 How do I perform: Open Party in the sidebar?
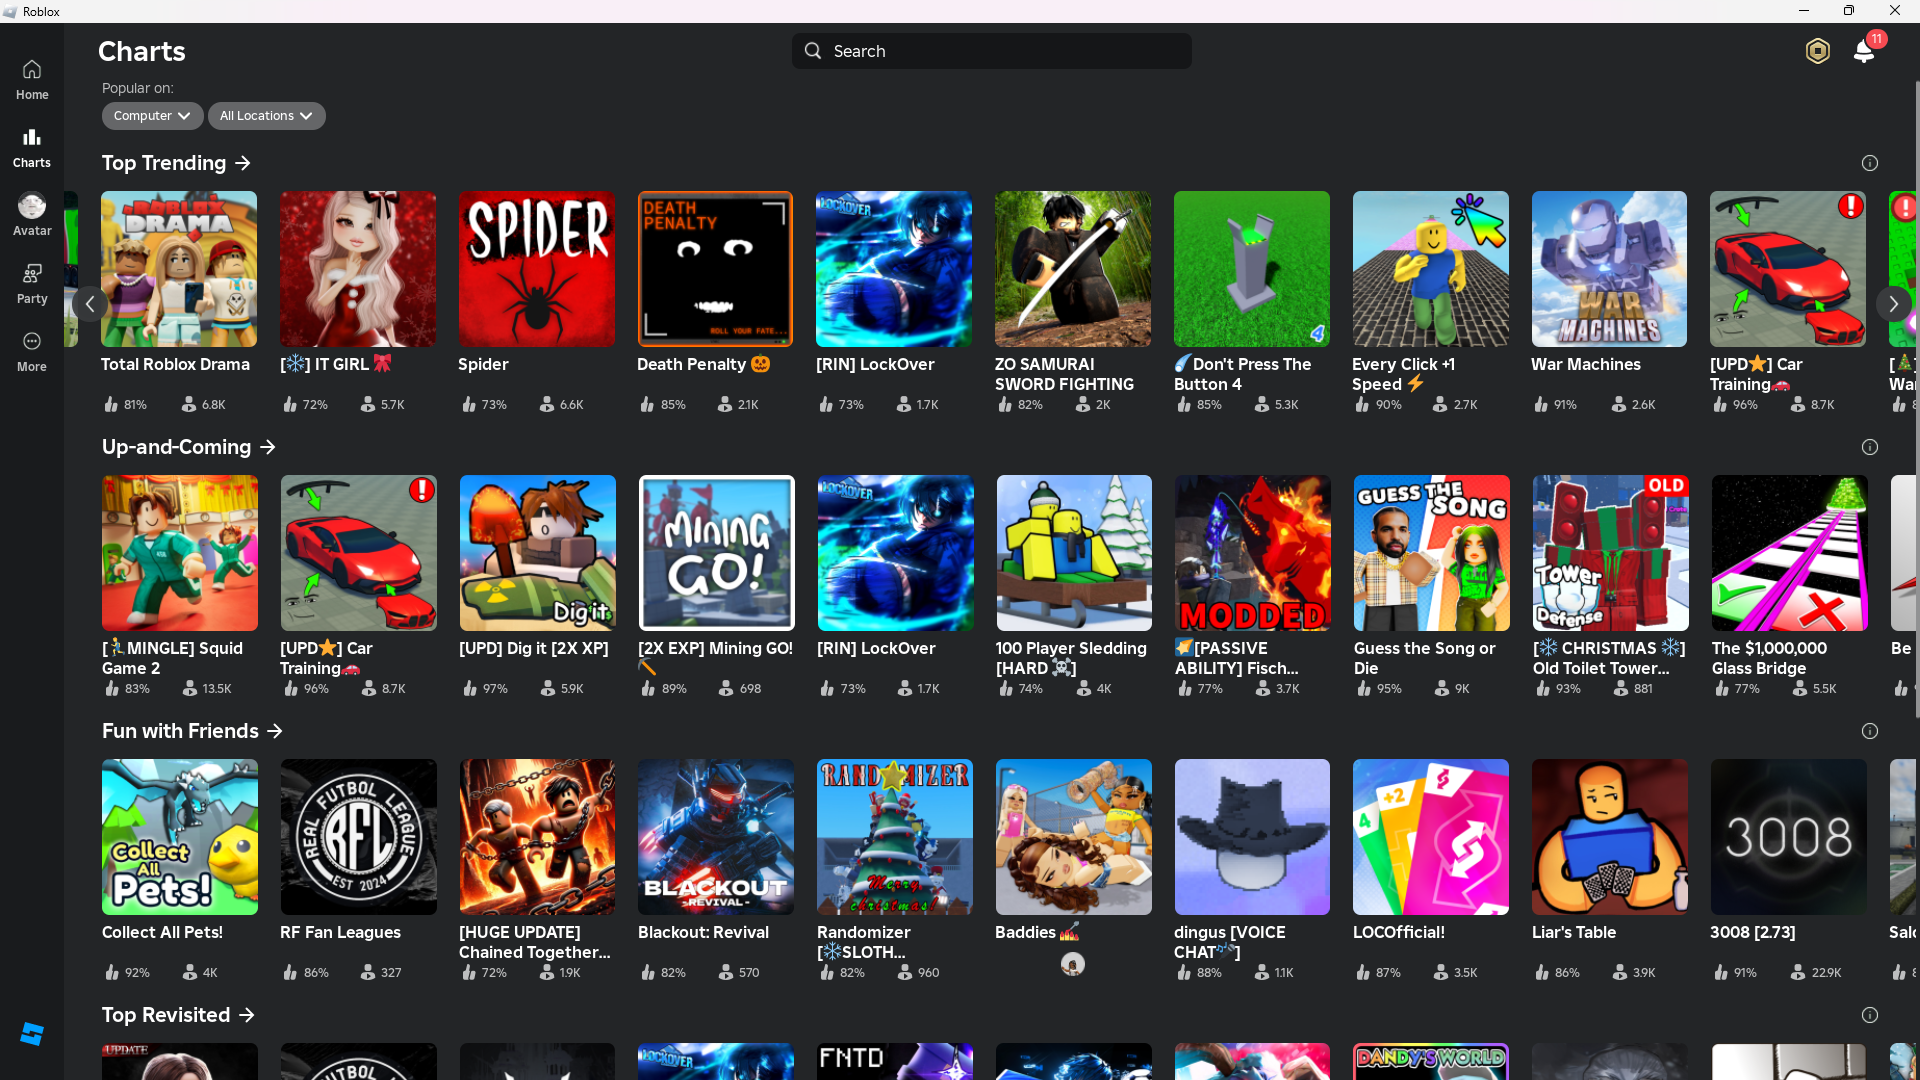32,283
